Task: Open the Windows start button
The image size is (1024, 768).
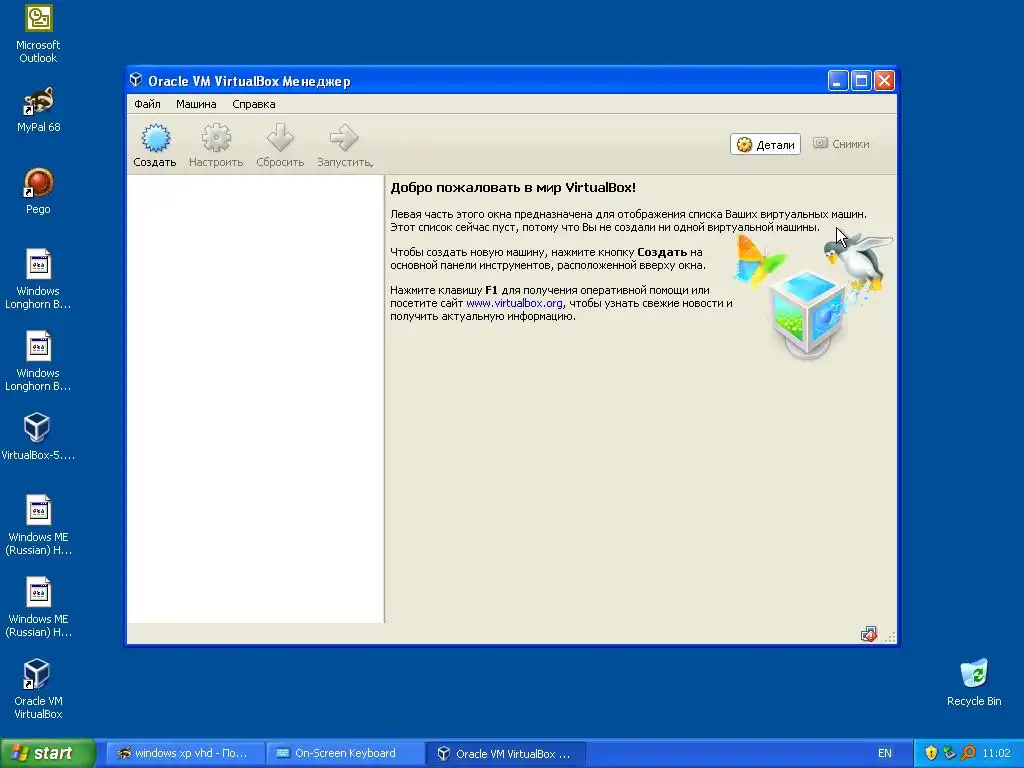Action: (47, 753)
